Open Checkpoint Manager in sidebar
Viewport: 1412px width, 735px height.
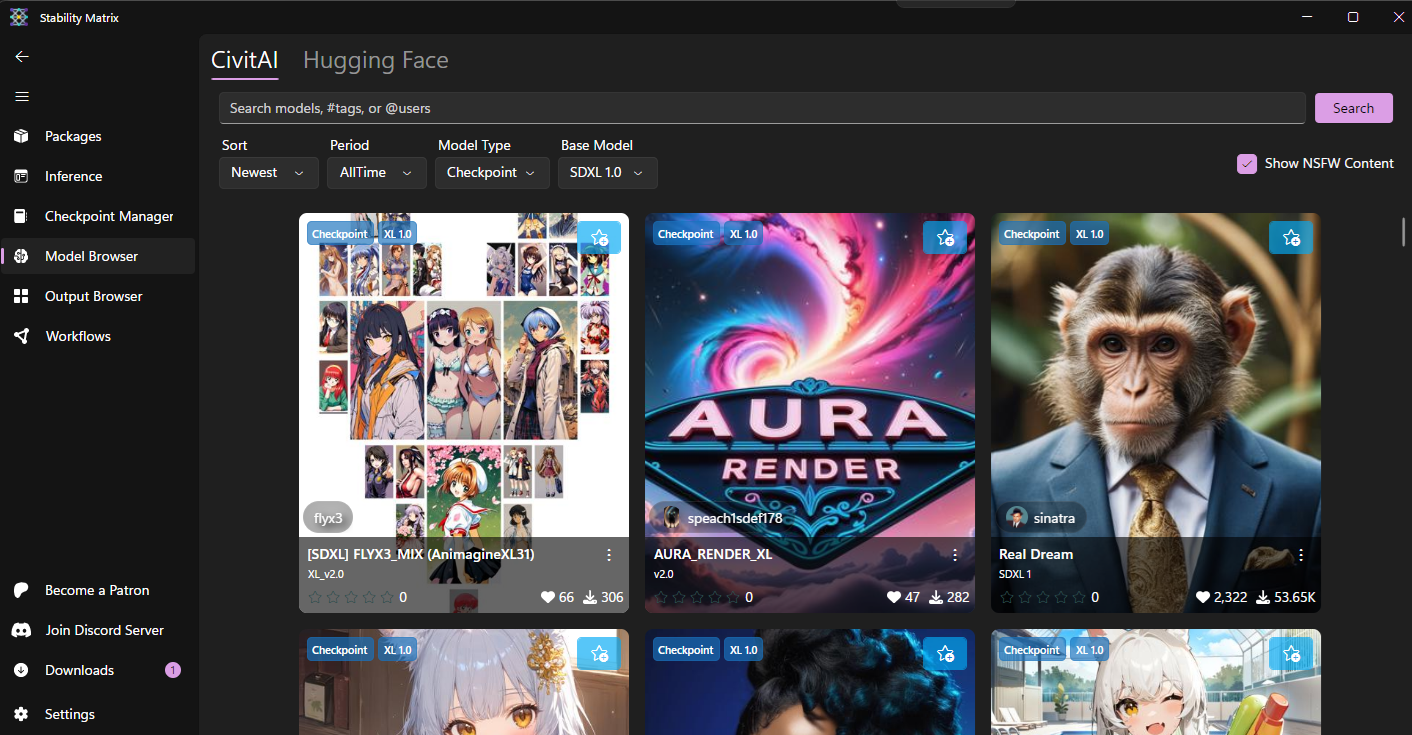[108, 216]
